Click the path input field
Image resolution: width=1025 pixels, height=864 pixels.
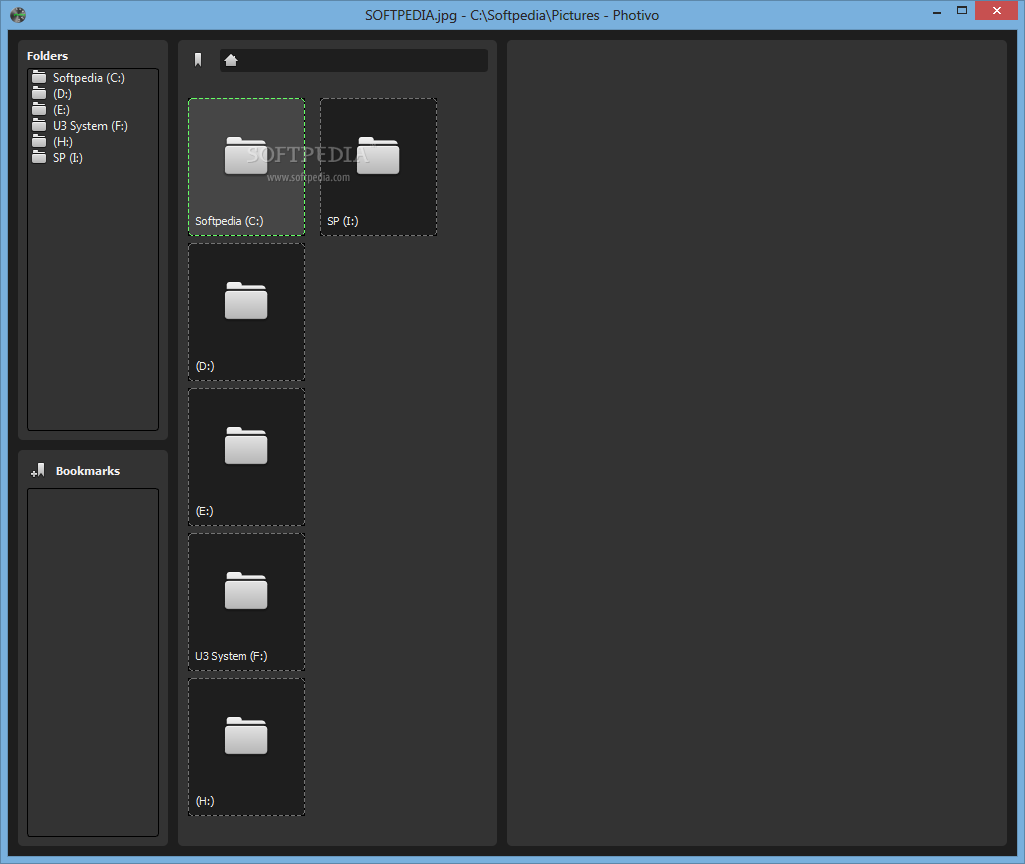[x=354, y=60]
